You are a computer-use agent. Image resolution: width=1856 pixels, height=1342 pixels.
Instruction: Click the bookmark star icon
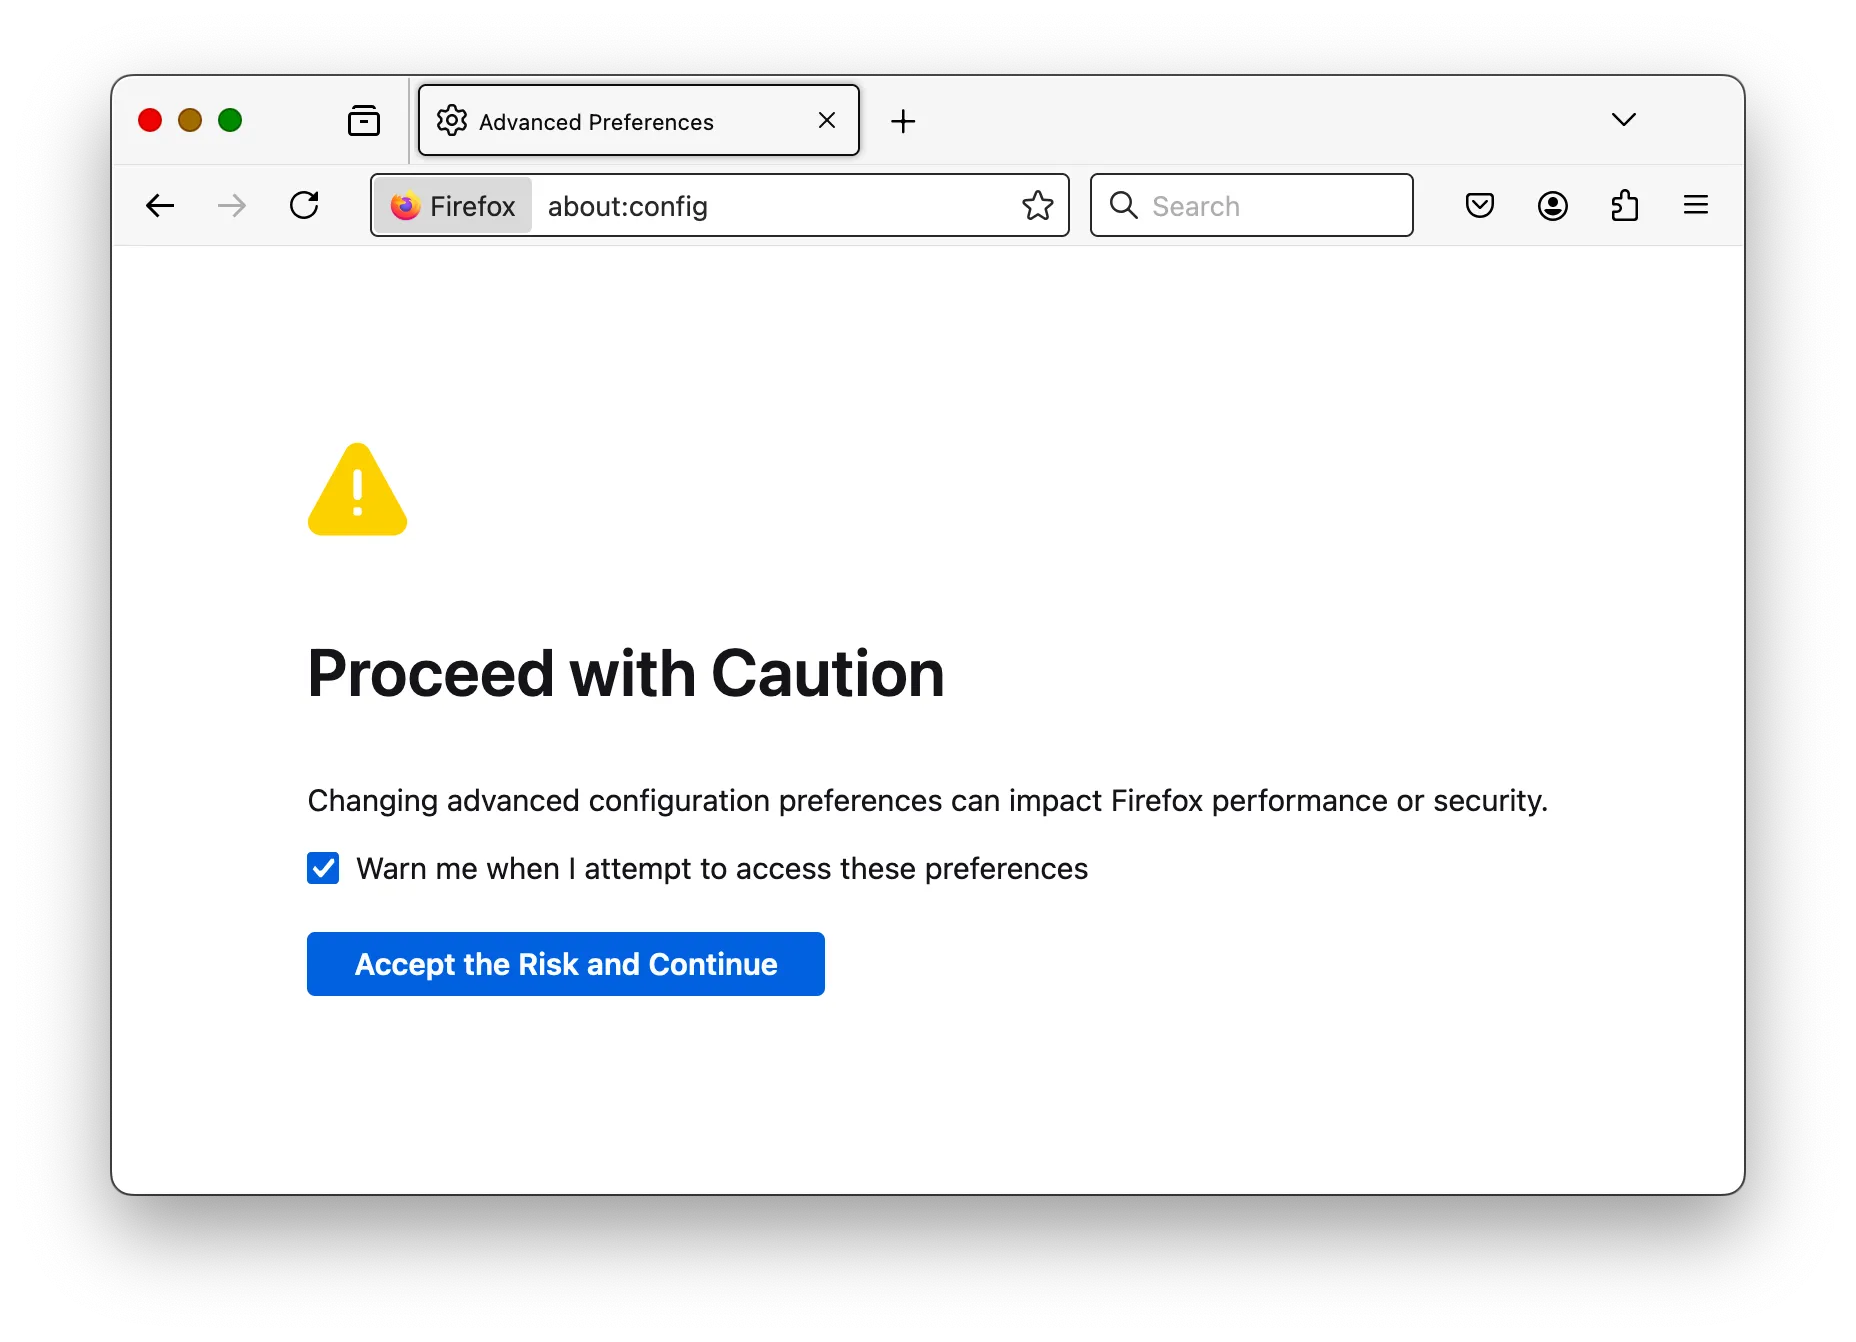pyautogui.click(x=1037, y=205)
